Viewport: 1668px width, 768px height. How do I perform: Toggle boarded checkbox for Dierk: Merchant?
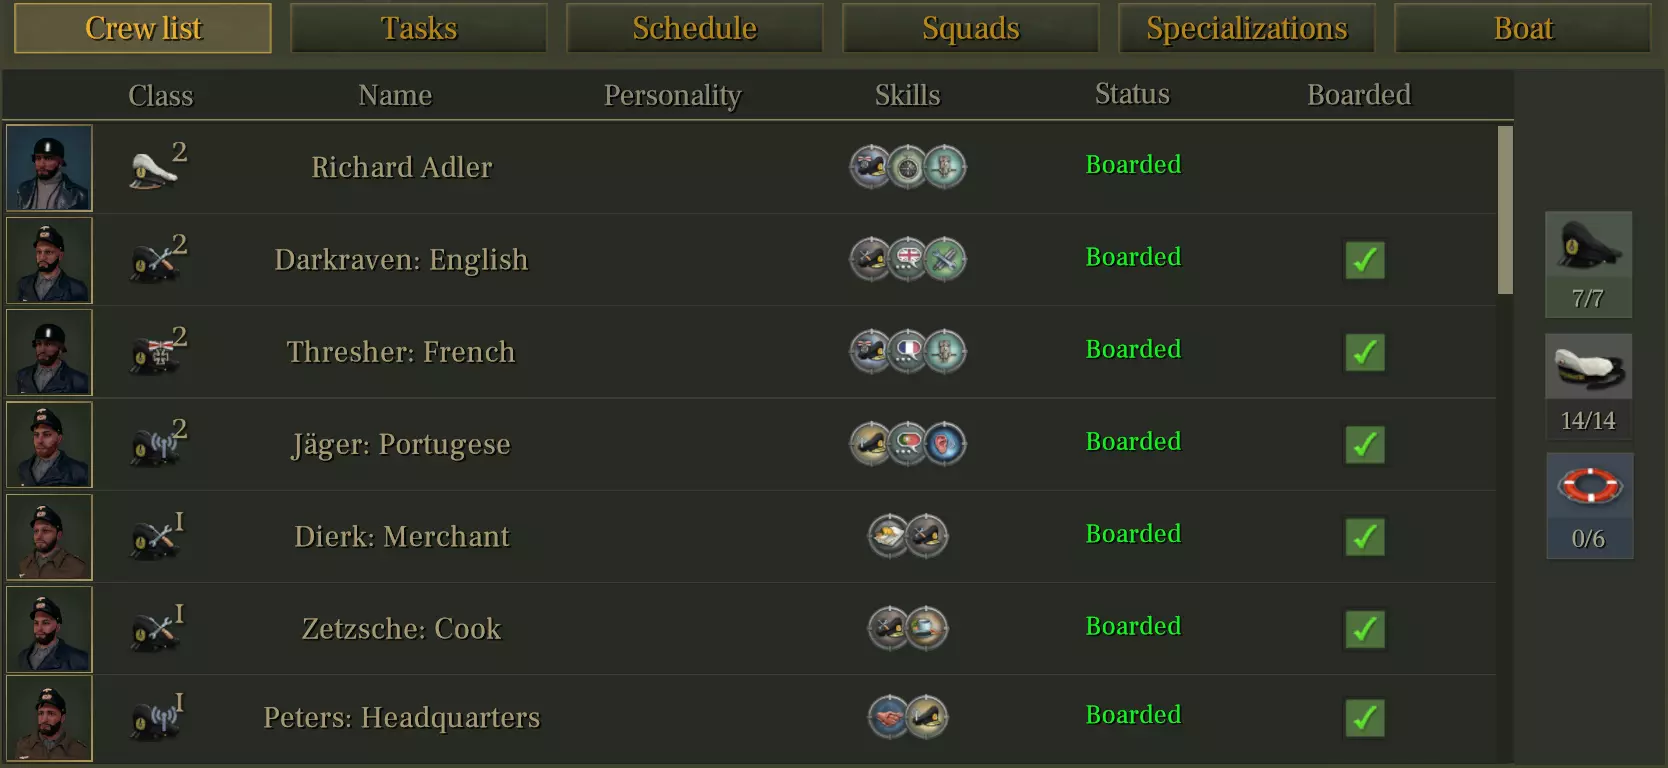point(1364,537)
